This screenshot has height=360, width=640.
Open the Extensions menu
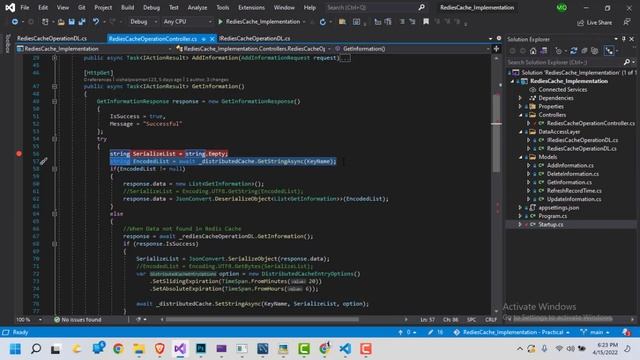coord(251,7)
